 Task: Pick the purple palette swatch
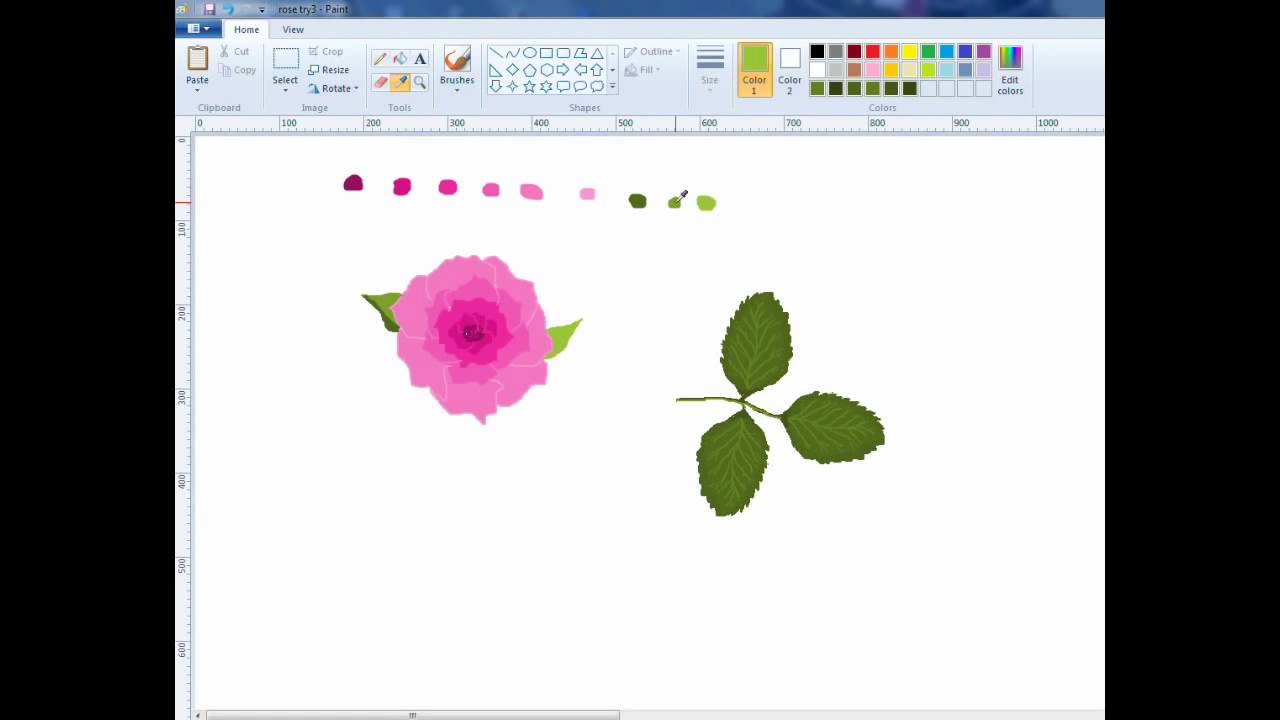tap(983, 52)
